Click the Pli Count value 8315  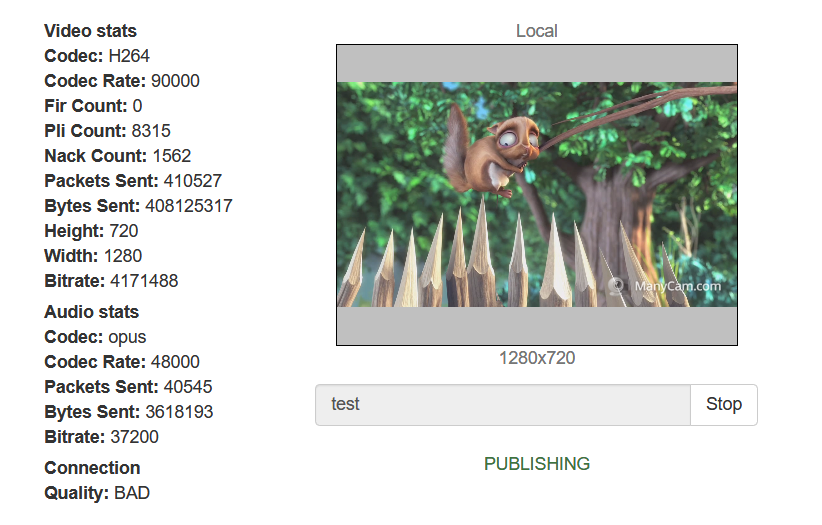coord(151,131)
